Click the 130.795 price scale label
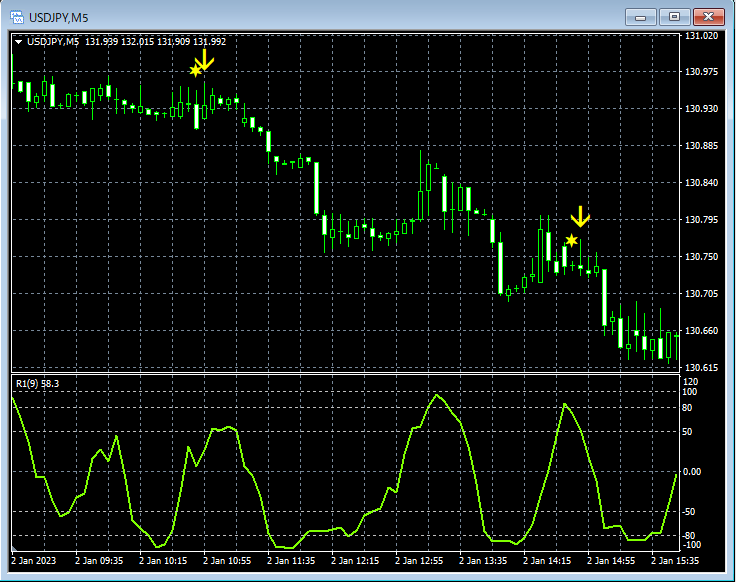The width and height of the screenshot is (737, 582). [x=702, y=220]
